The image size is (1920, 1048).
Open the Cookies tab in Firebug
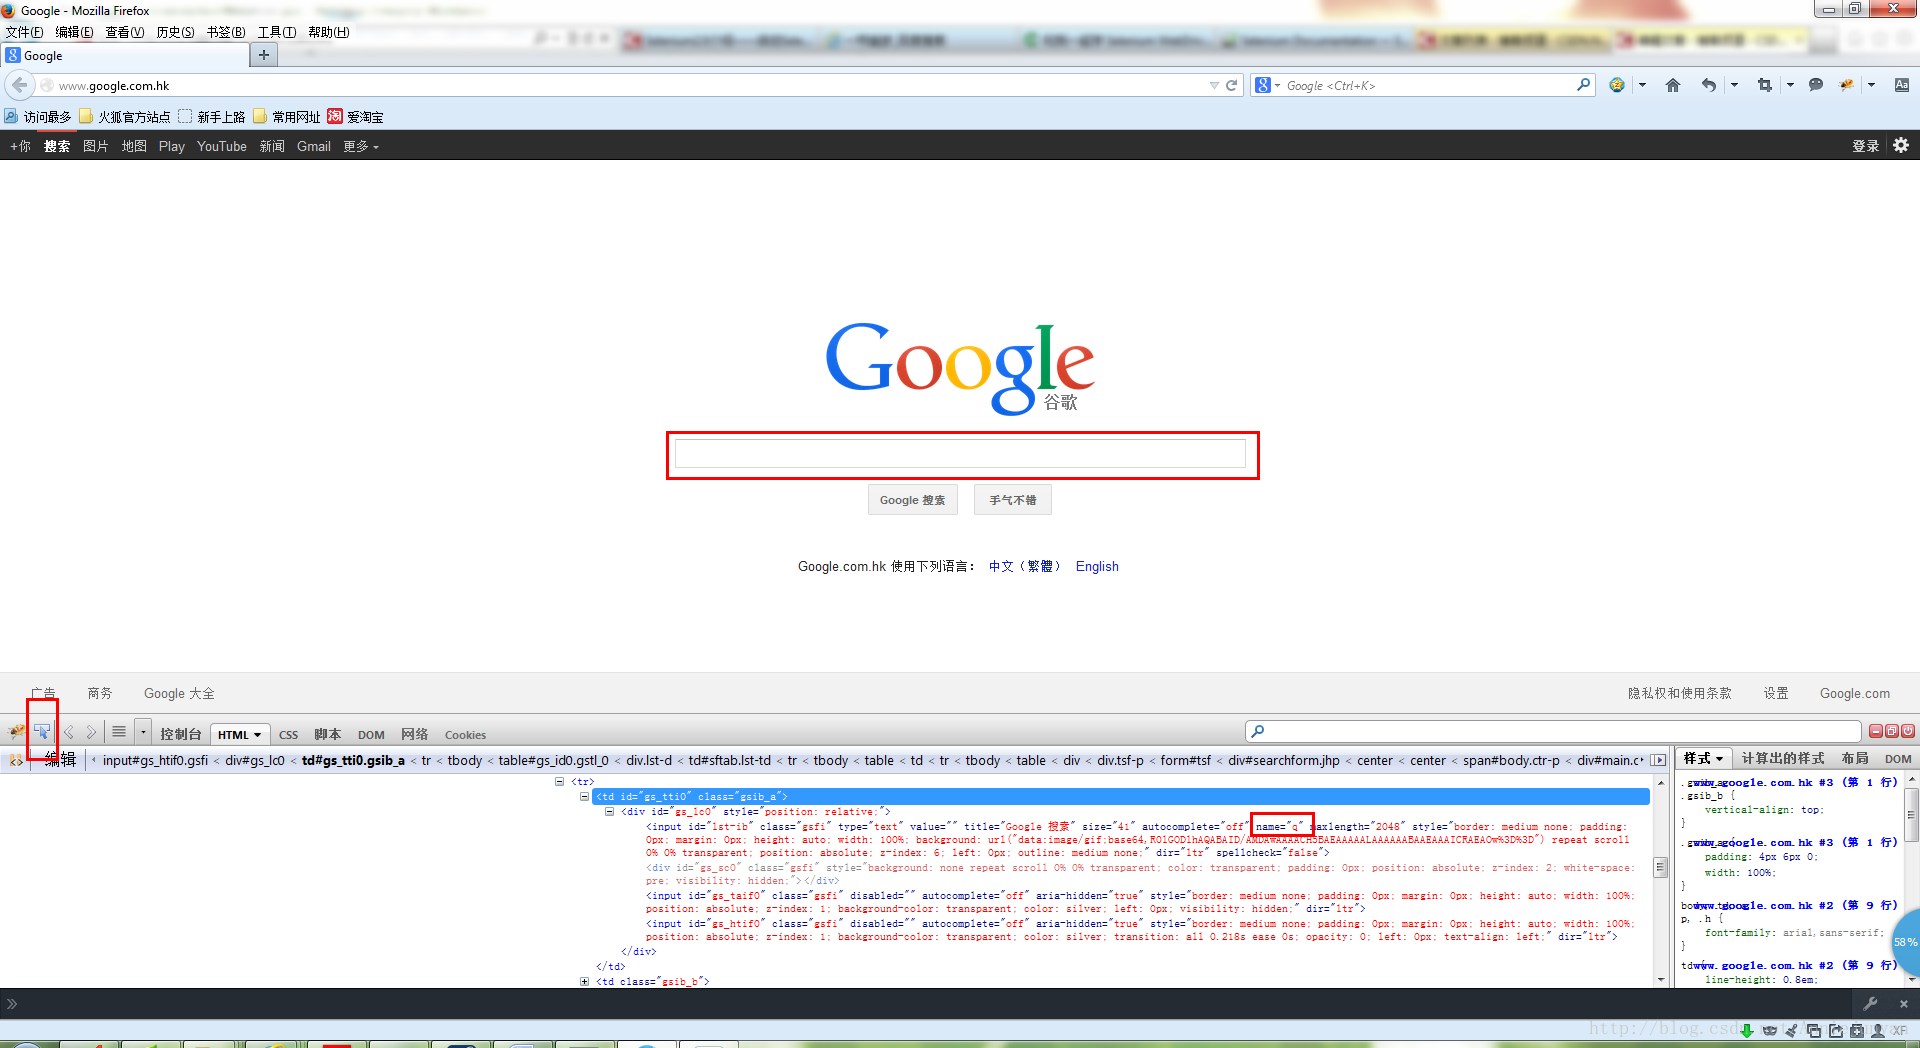tap(465, 735)
